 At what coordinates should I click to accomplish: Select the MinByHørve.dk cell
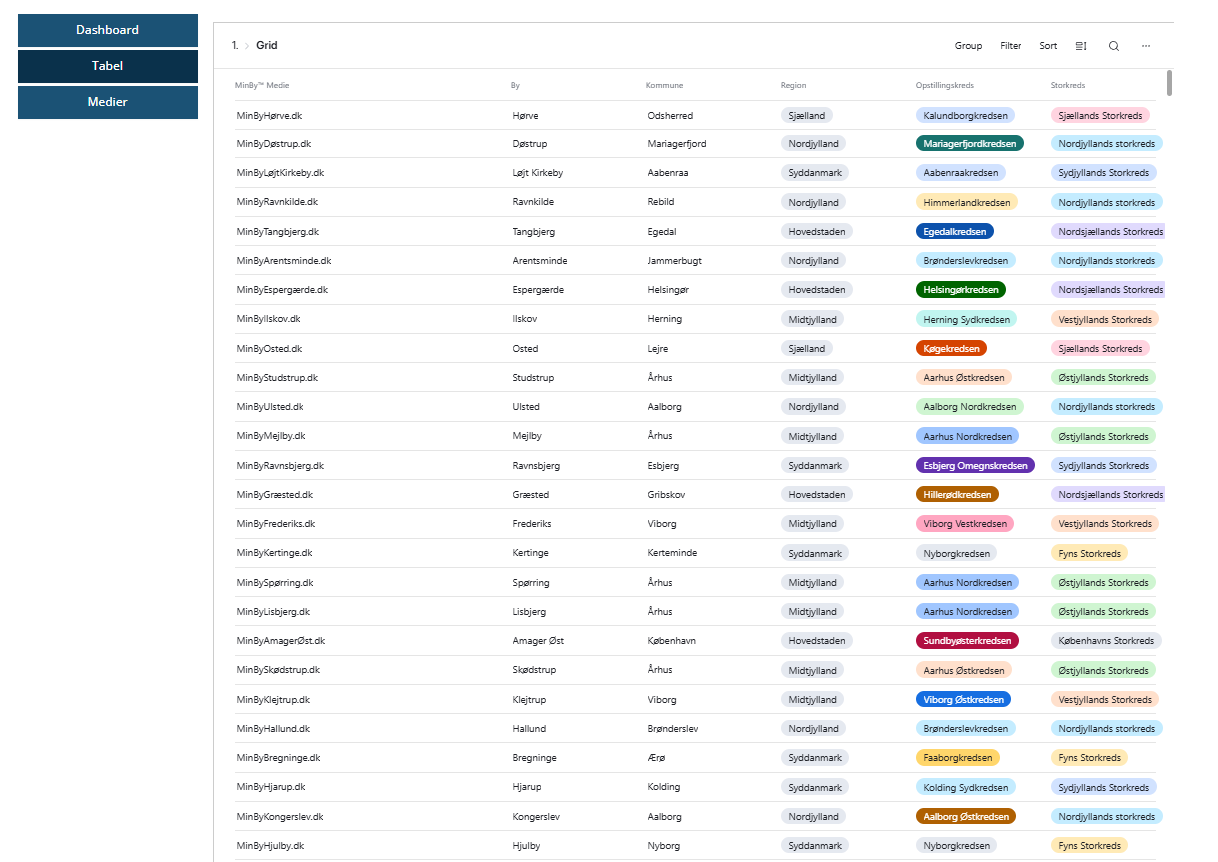tap(269, 116)
